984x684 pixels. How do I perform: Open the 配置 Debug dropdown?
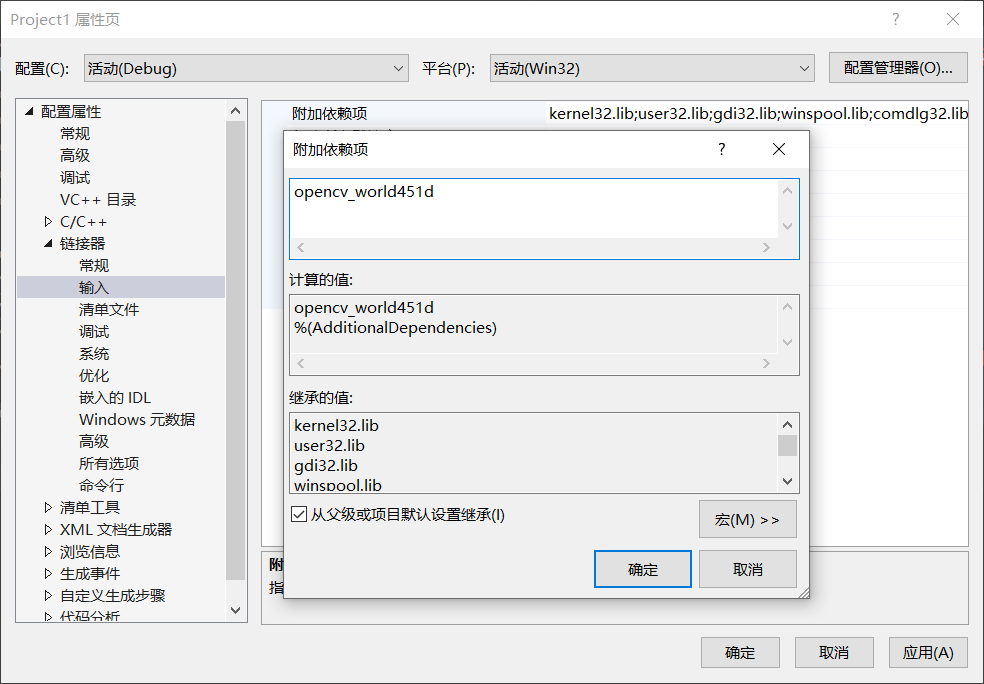tap(246, 68)
